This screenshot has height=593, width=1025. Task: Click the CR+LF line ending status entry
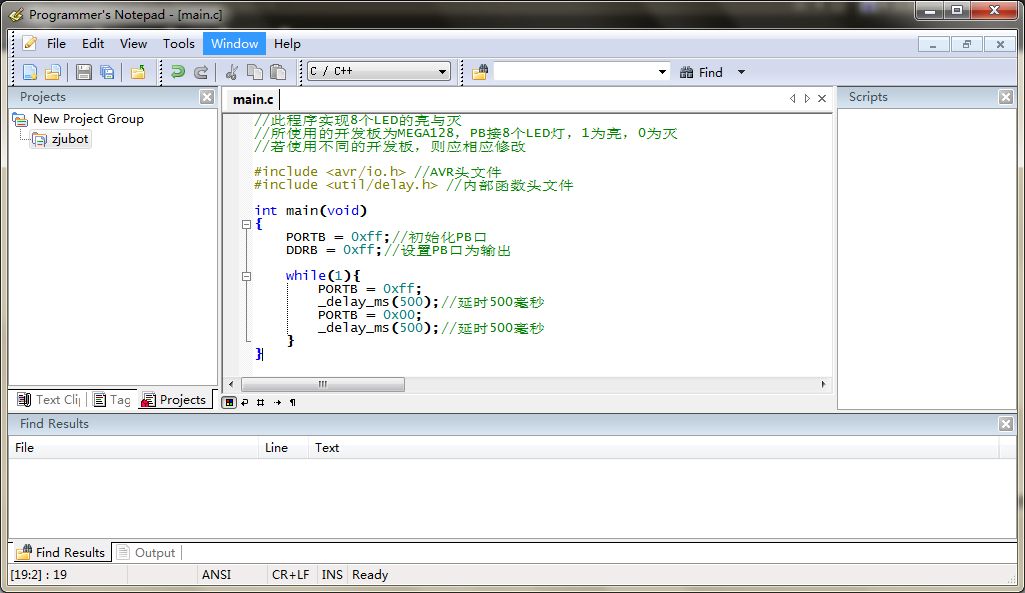(291, 575)
